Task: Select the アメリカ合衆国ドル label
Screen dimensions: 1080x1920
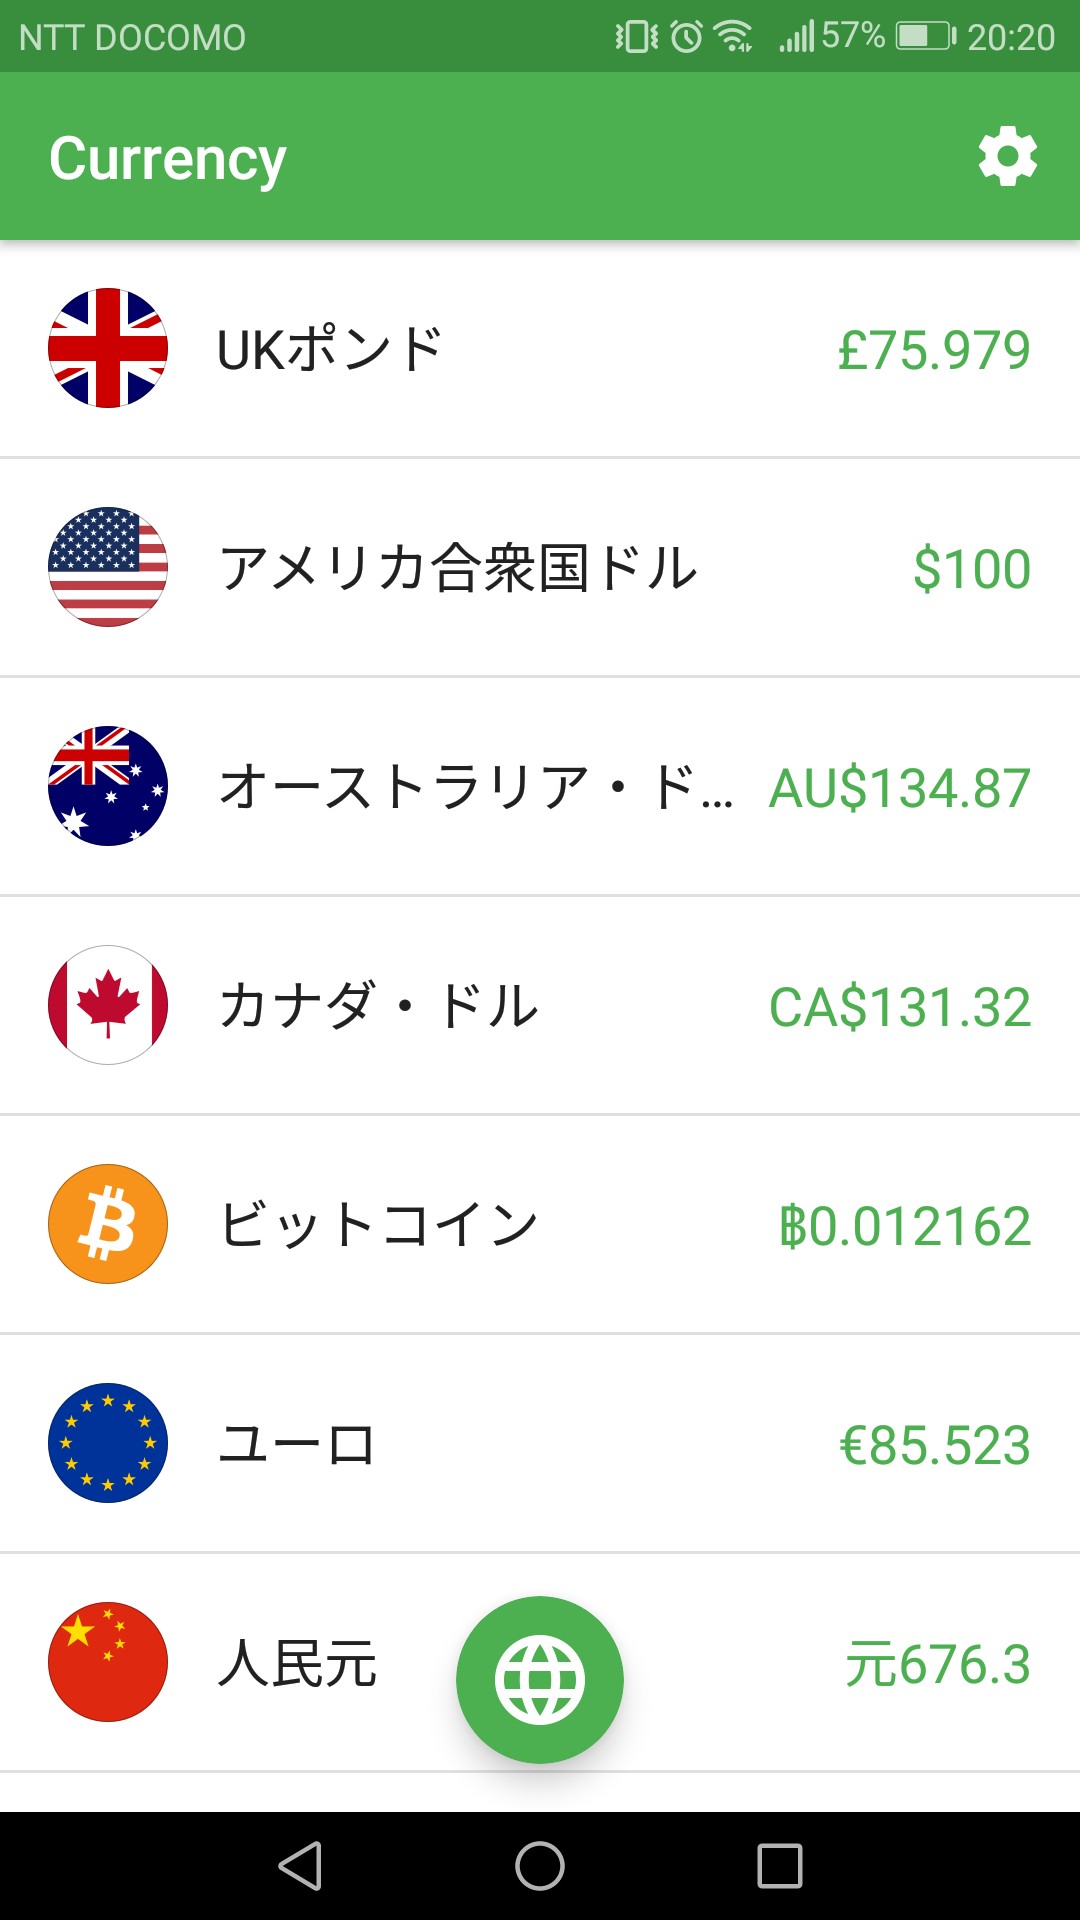Action: pyautogui.click(x=458, y=568)
